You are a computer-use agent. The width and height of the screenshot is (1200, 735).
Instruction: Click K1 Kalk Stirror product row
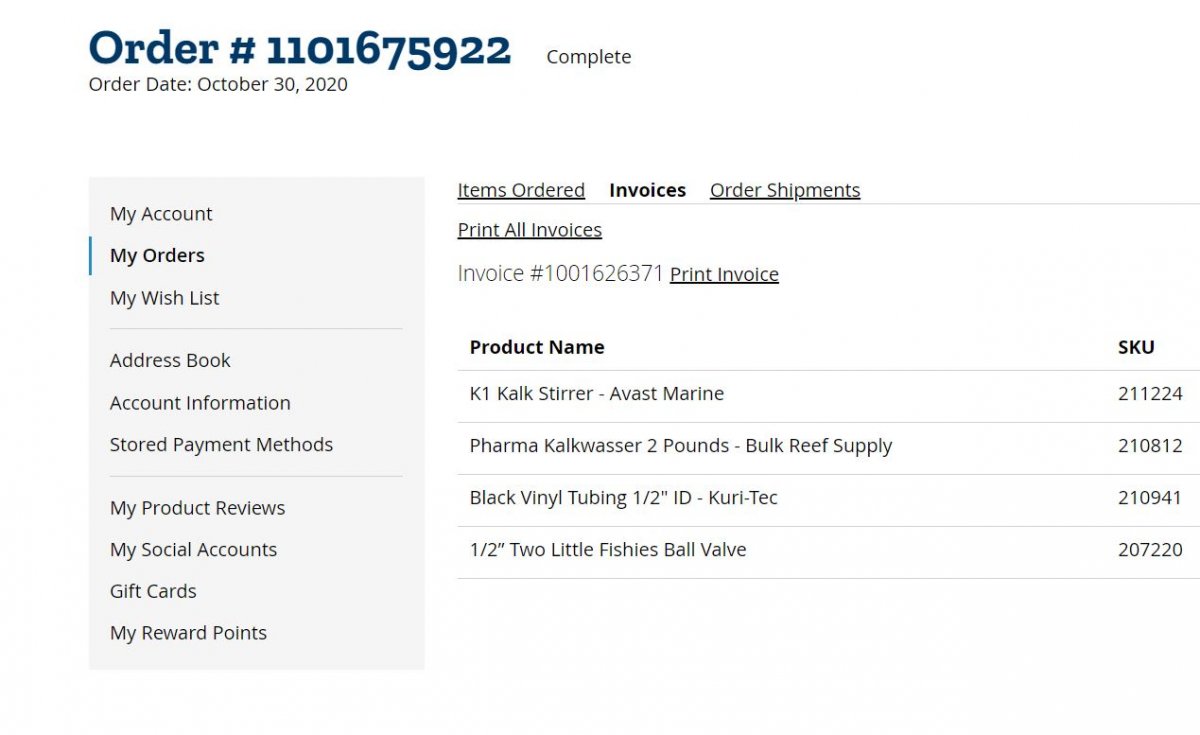pyautogui.click(x=596, y=394)
